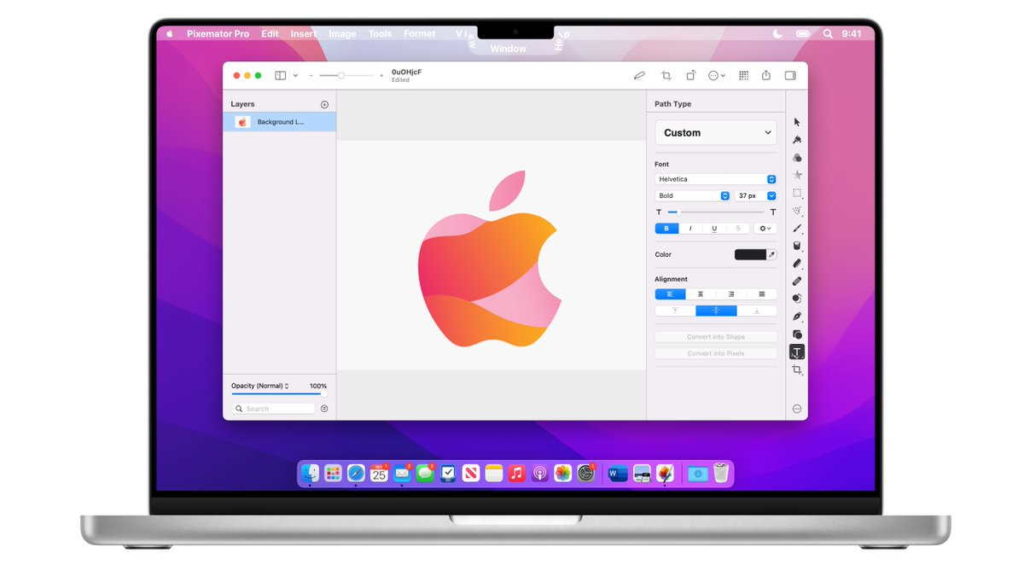Set vertical alignment to bottom
Viewport: 1024px width, 576px height.
click(757, 311)
